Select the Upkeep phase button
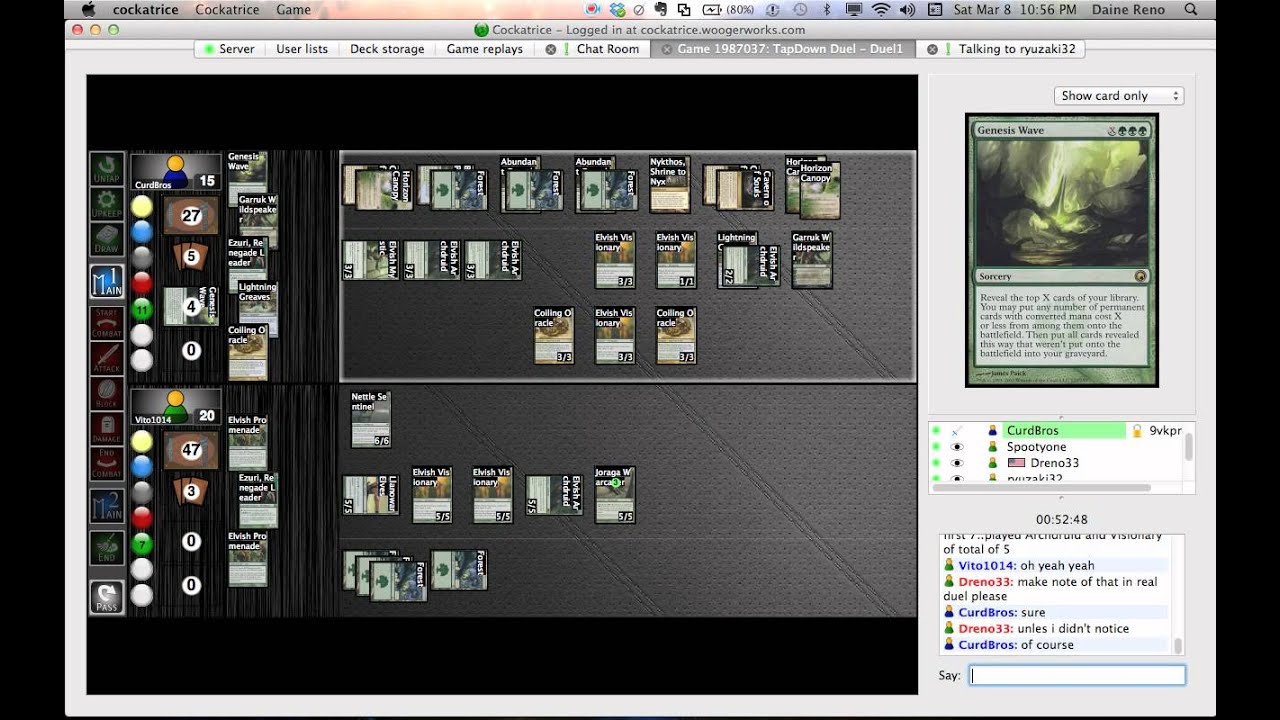Viewport: 1280px width, 720px height. (x=107, y=206)
